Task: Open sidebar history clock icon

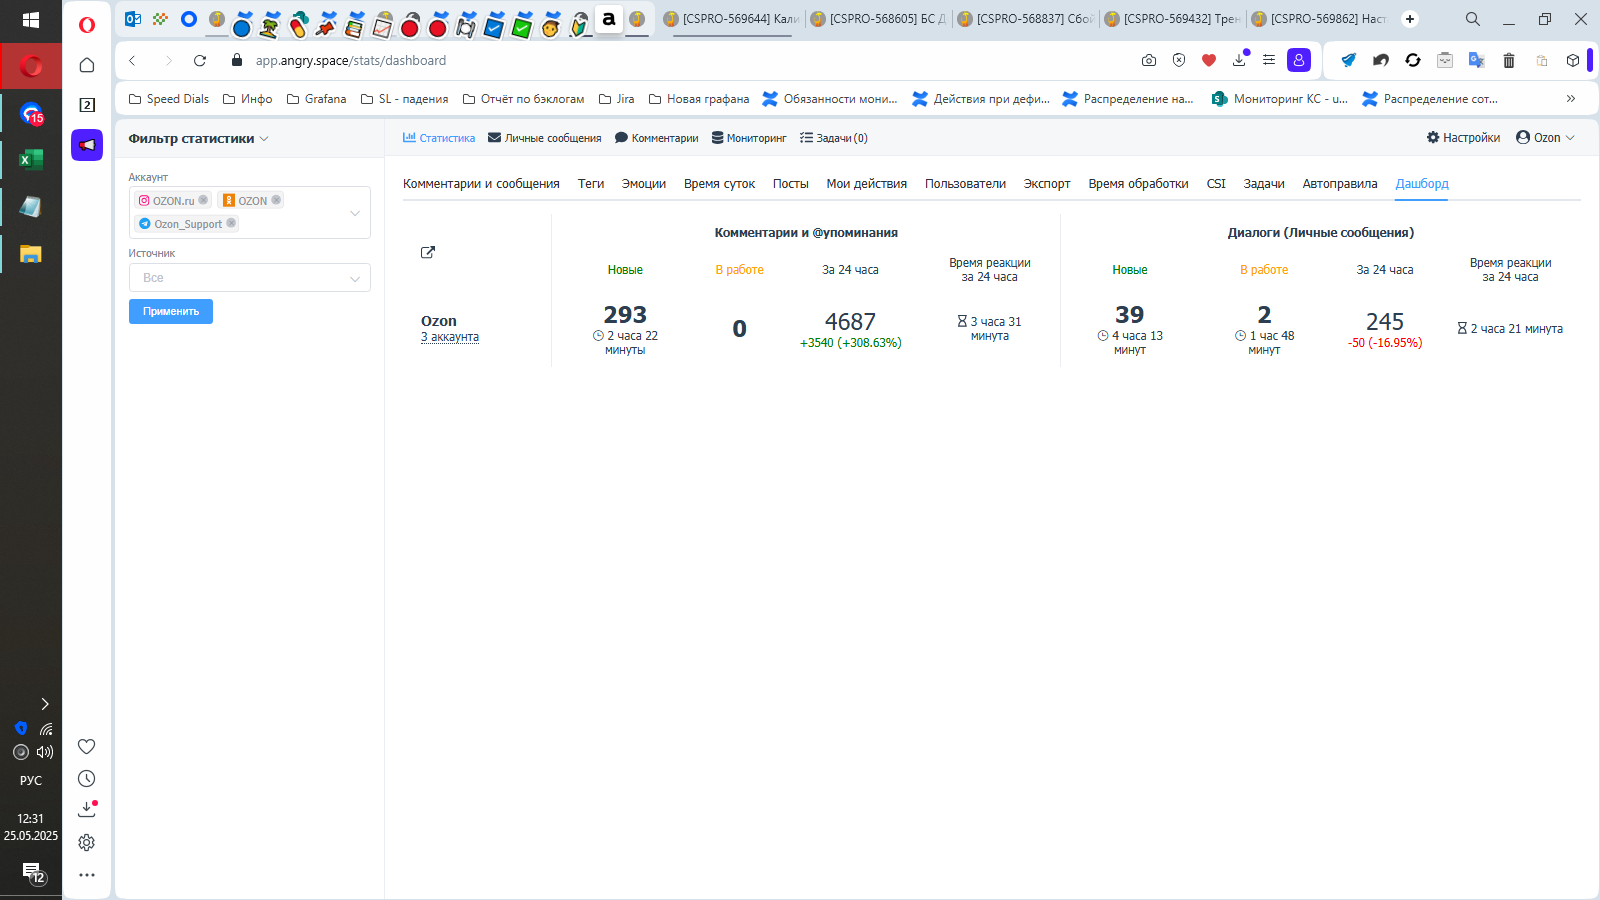Action: pyautogui.click(x=87, y=779)
